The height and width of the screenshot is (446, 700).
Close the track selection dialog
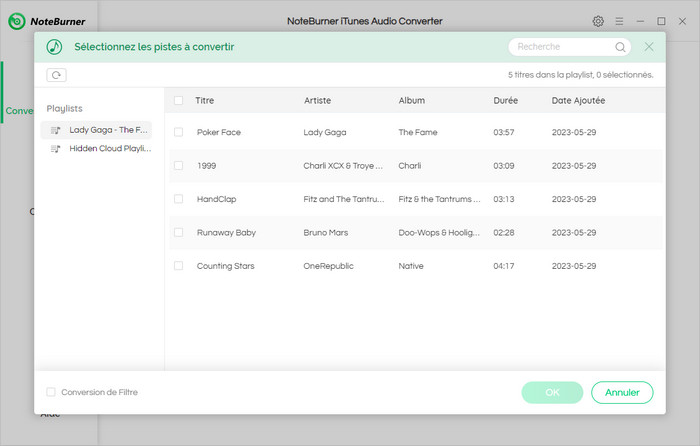[x=649, y=47]
